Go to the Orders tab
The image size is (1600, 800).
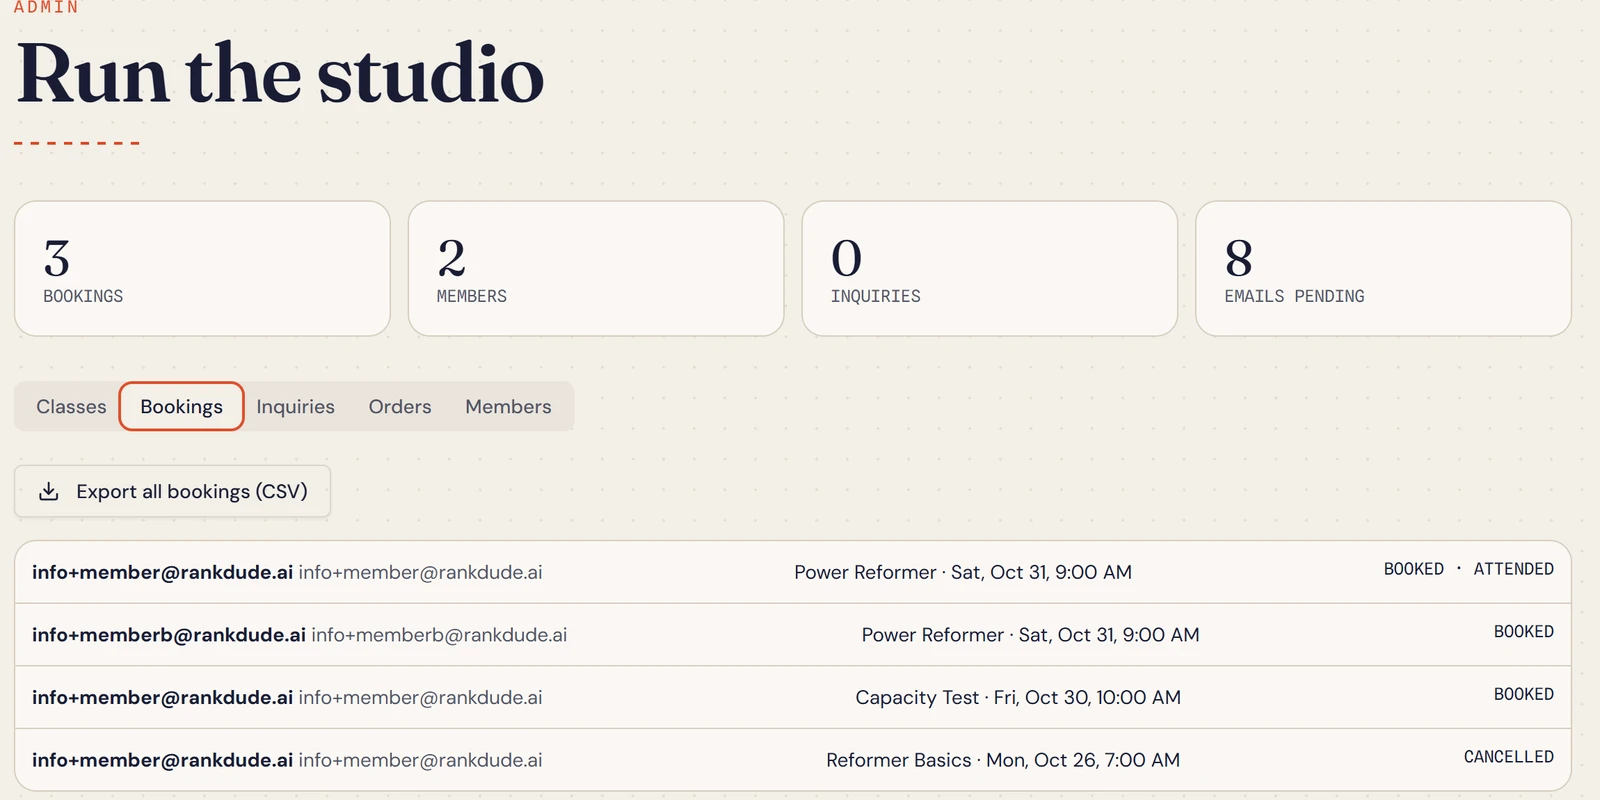coord(400,407)
